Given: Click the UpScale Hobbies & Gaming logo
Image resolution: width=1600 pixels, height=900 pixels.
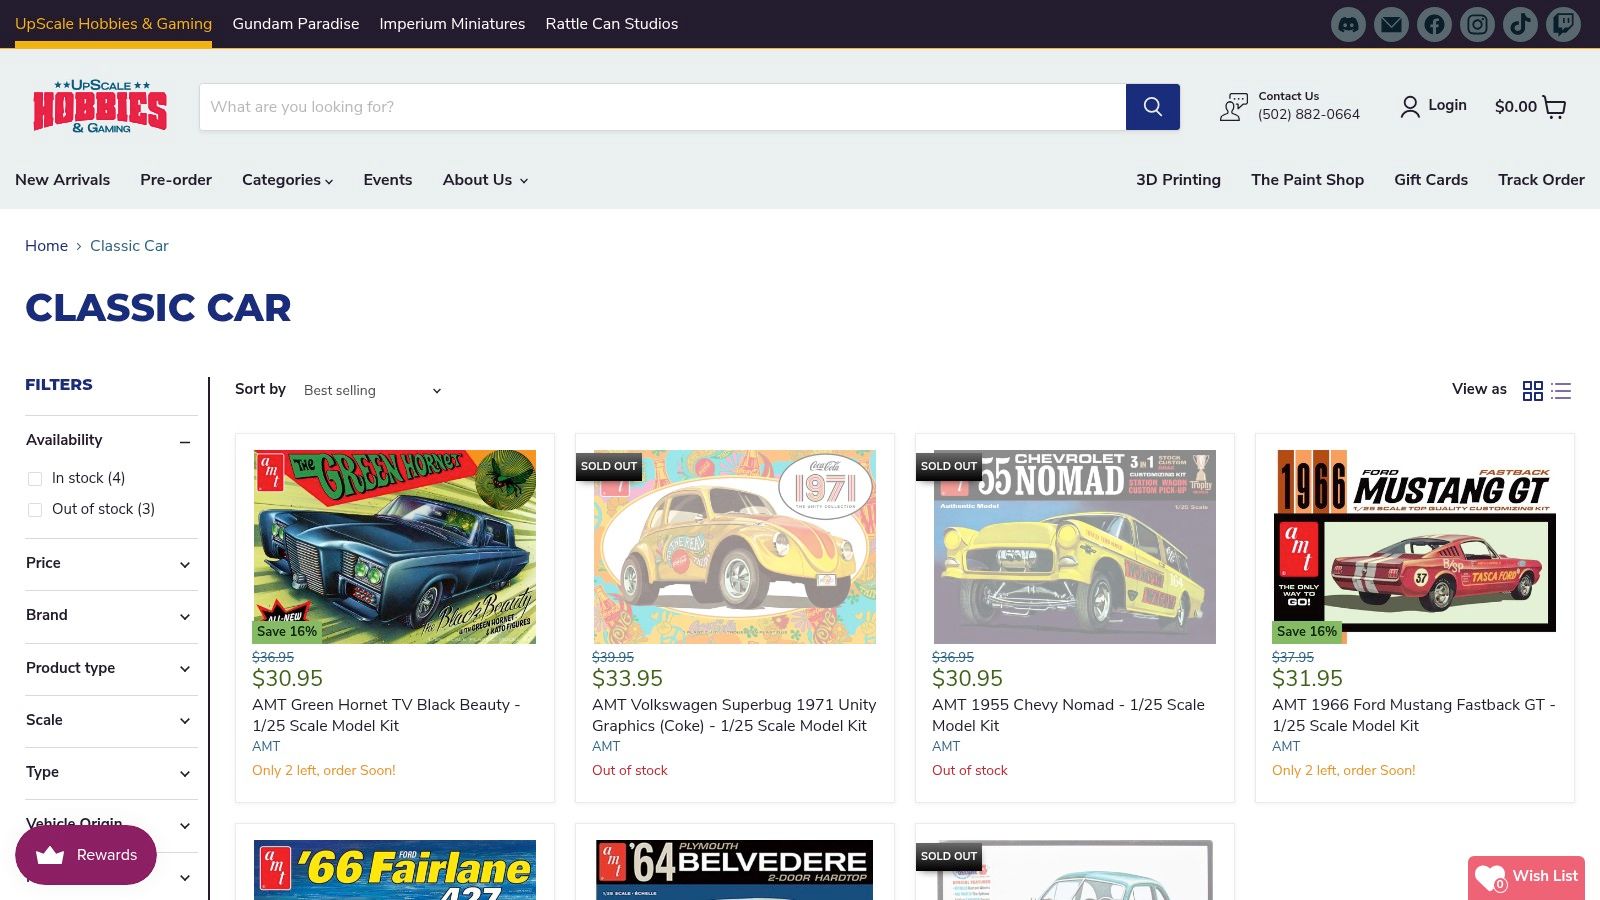Looking at the screenshot, I should [100, 107].
